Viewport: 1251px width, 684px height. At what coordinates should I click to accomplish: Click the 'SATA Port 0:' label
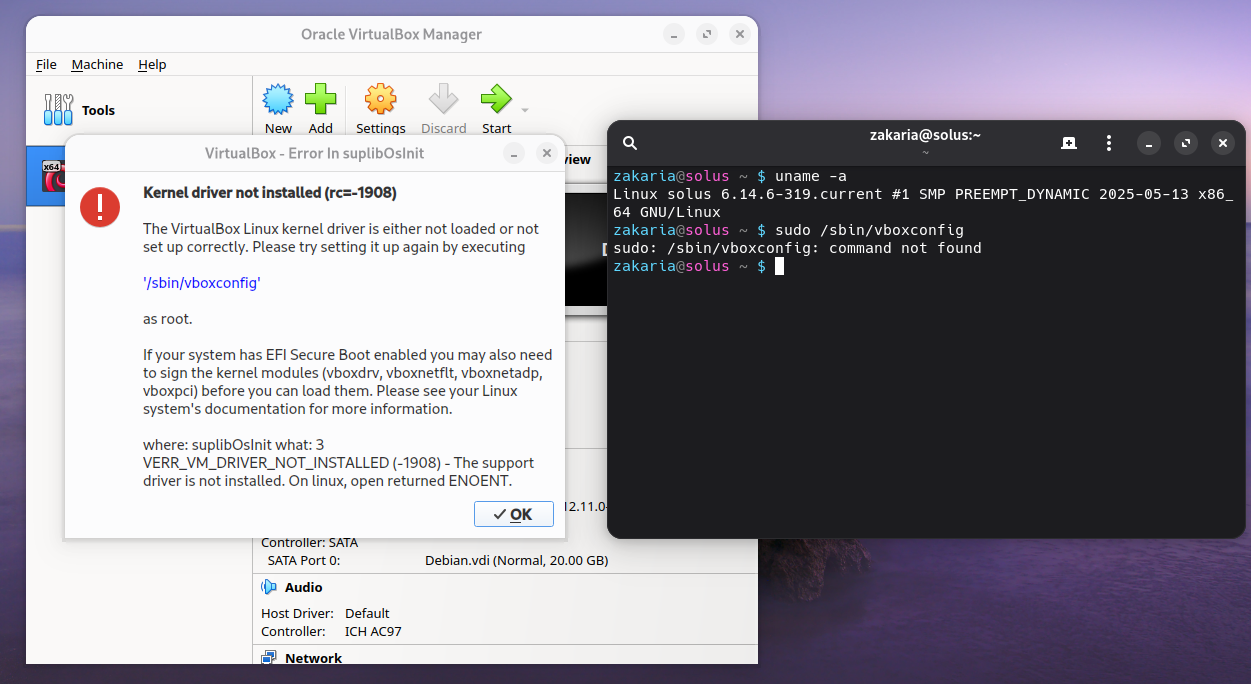(304, 561)
